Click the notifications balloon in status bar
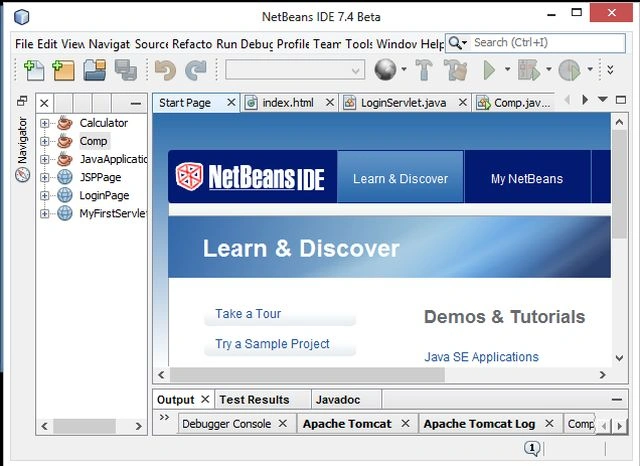 [532, 448]
